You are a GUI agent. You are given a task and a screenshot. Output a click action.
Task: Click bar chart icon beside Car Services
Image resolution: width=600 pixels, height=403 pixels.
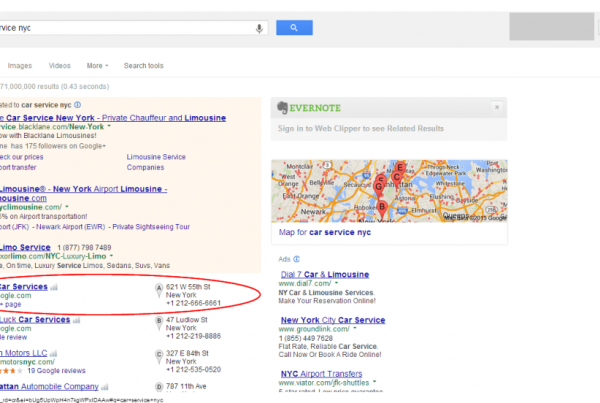(x=54, y=287)
